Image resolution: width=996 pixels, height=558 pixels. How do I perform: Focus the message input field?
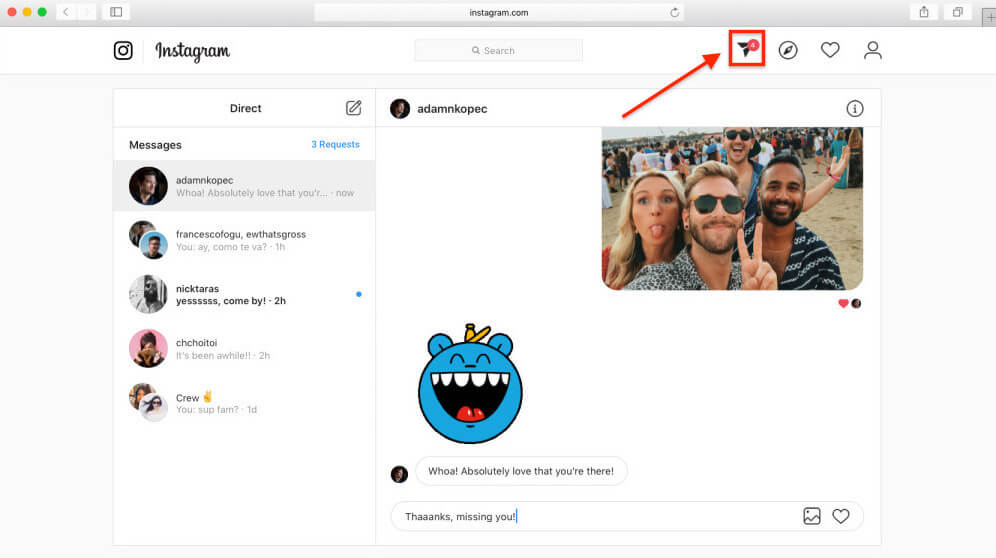(626, 516)
